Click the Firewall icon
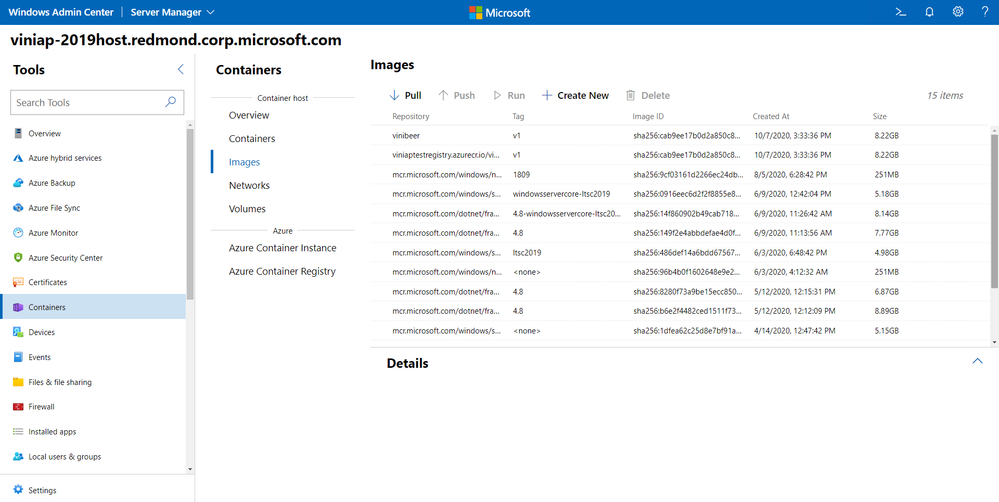 point(18,406)
